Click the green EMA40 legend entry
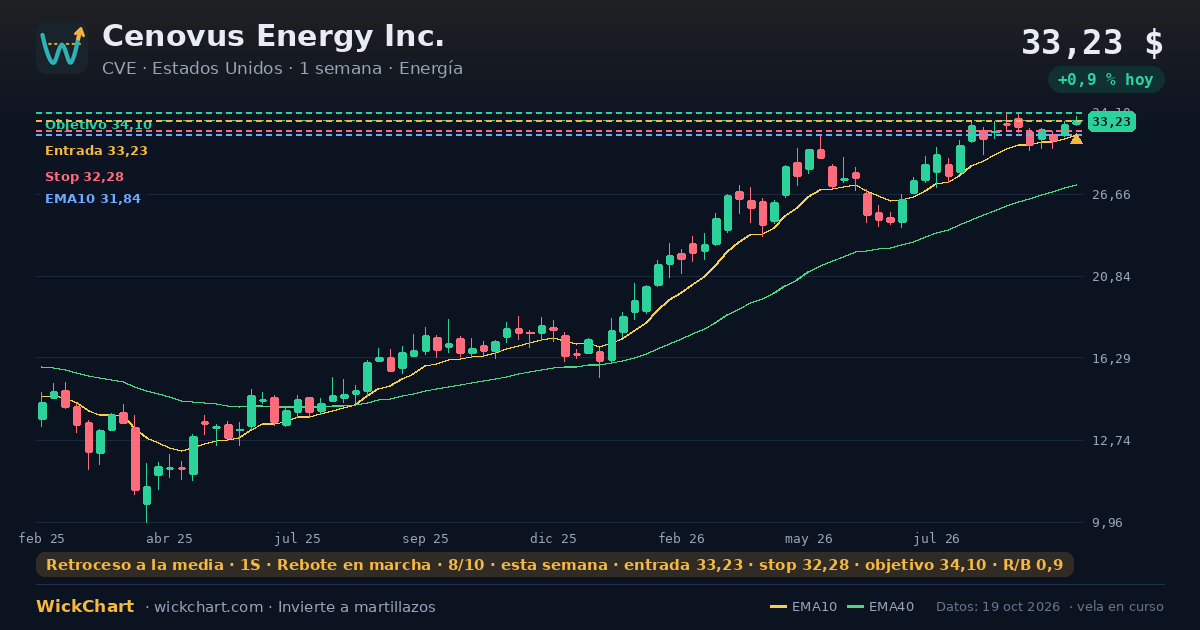 click(880, 607)
